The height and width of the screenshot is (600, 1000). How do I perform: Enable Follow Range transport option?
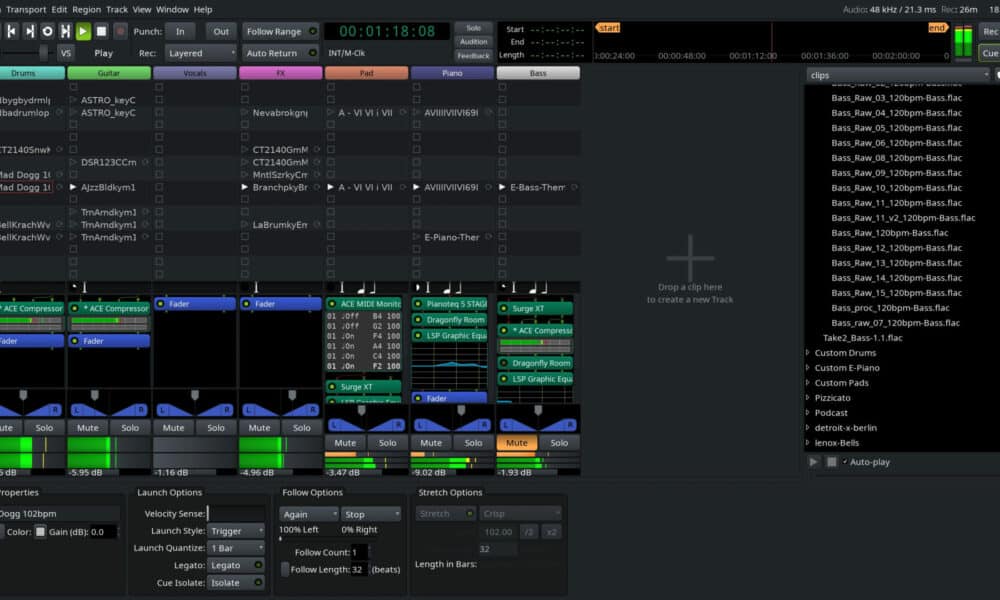click(280, 31)
